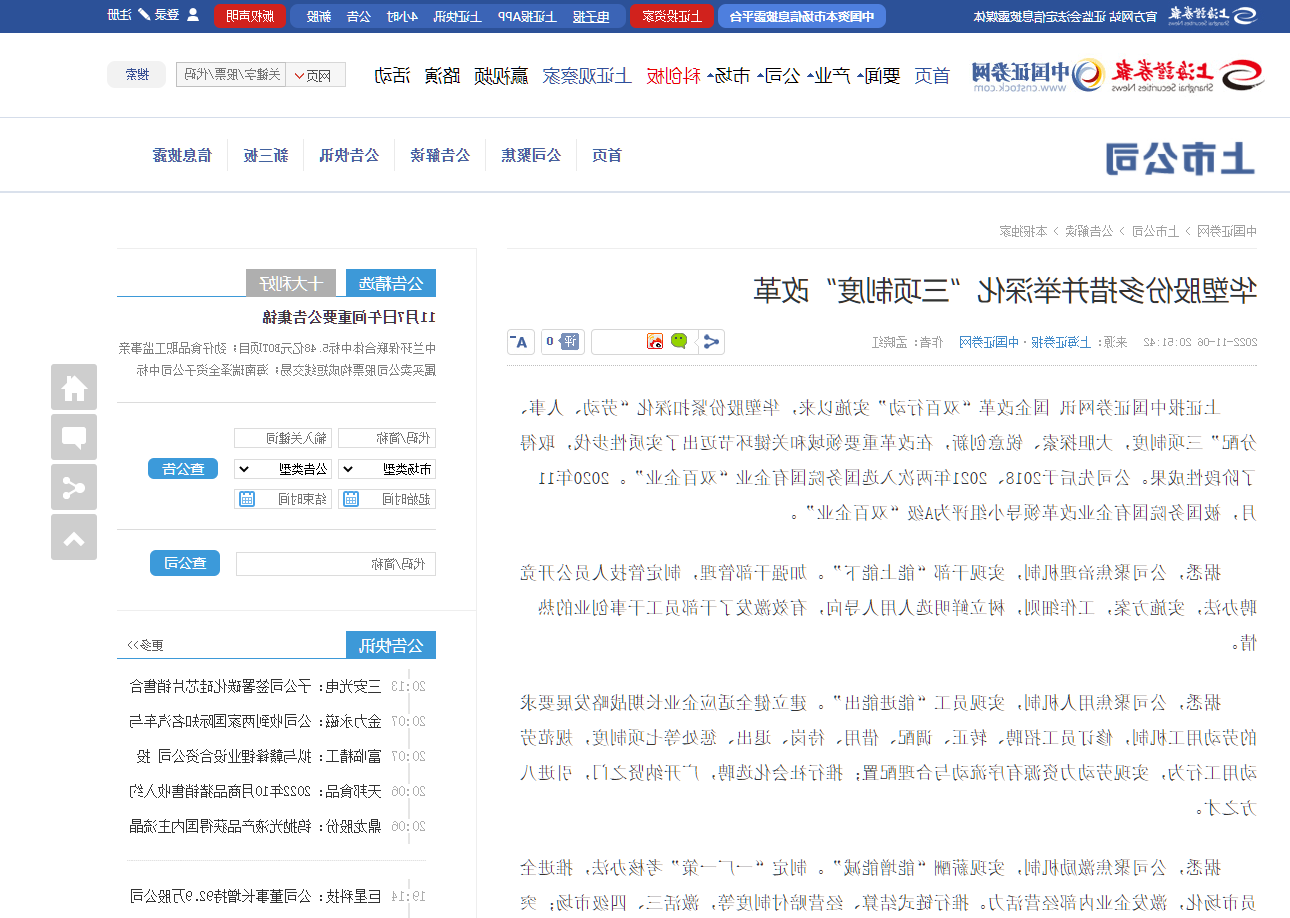
Task: Focus the 代码/简称 field beside 查公司
Action: click(x=335, y=564)
